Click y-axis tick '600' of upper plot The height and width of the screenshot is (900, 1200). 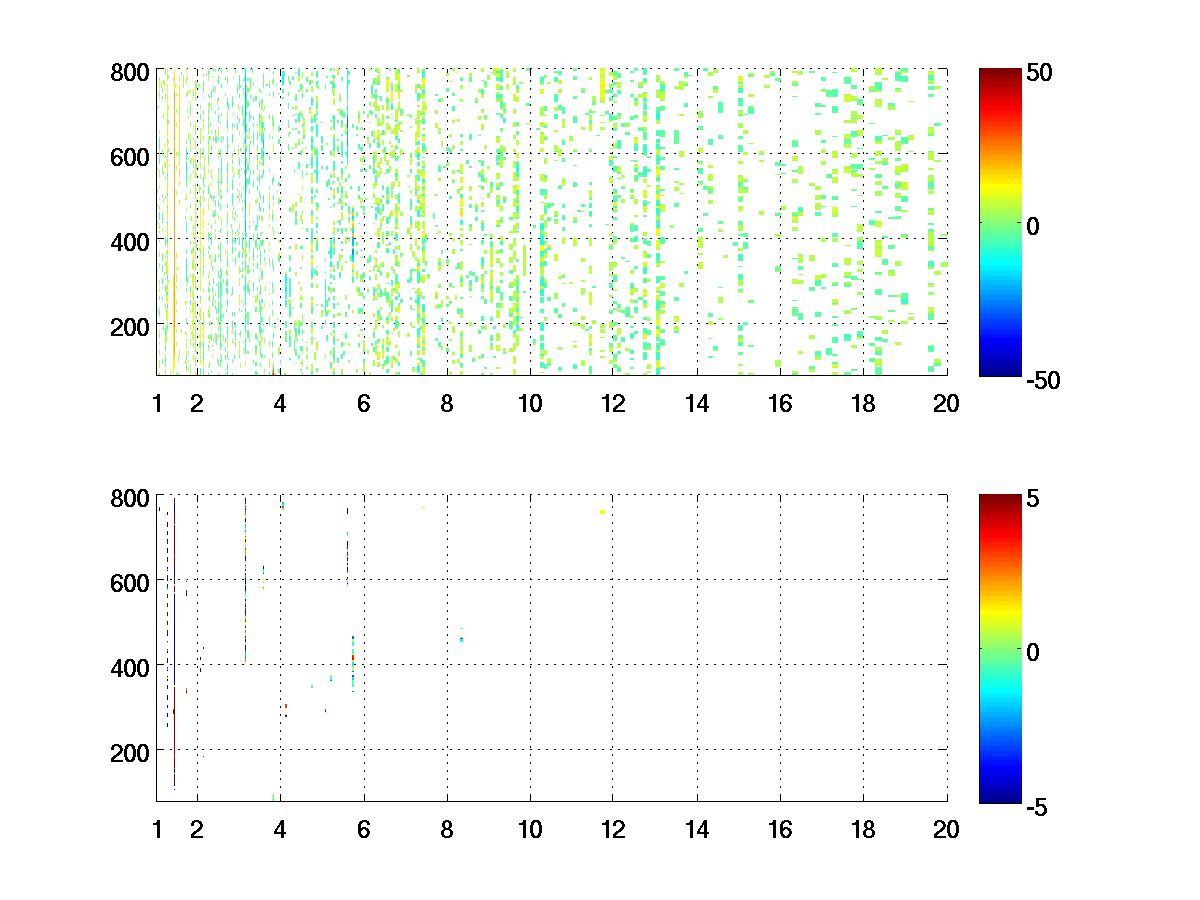pos(130,156)
